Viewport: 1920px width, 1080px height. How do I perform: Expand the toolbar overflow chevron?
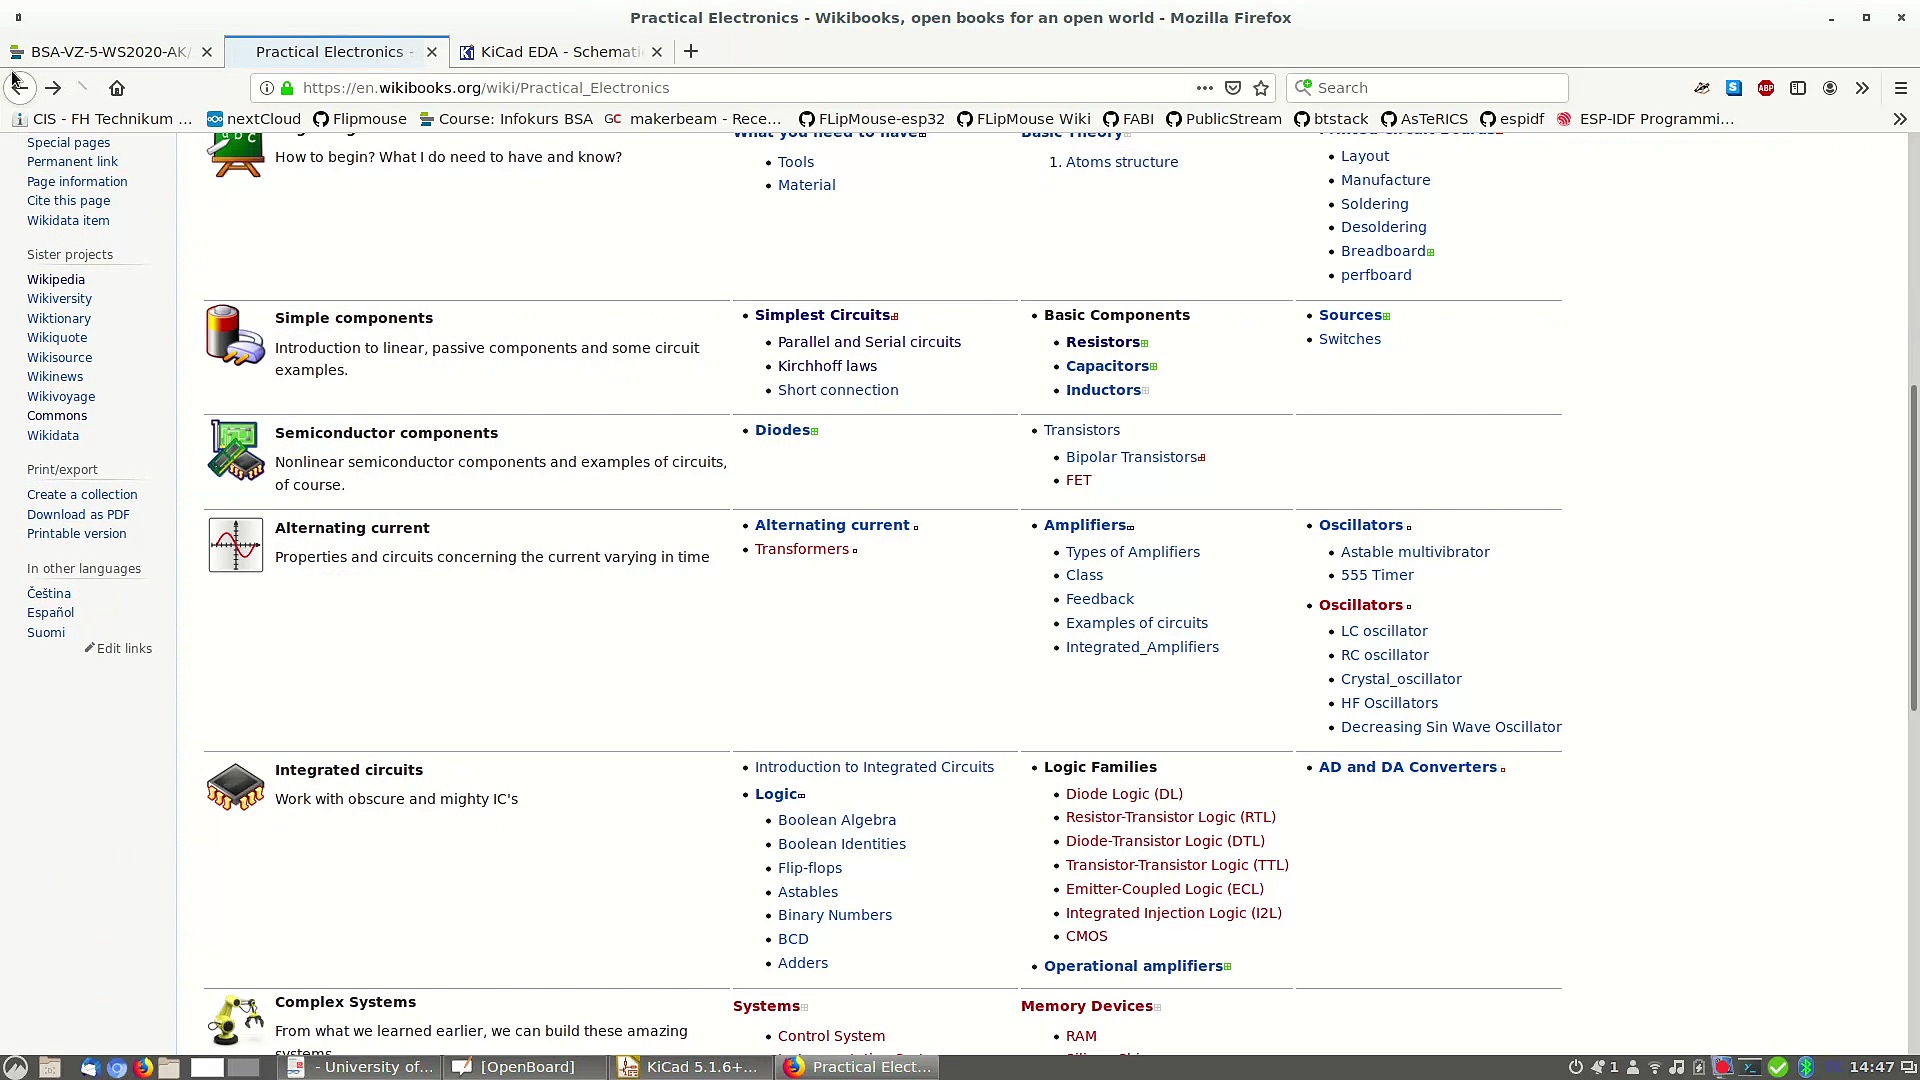(1862, 88)
